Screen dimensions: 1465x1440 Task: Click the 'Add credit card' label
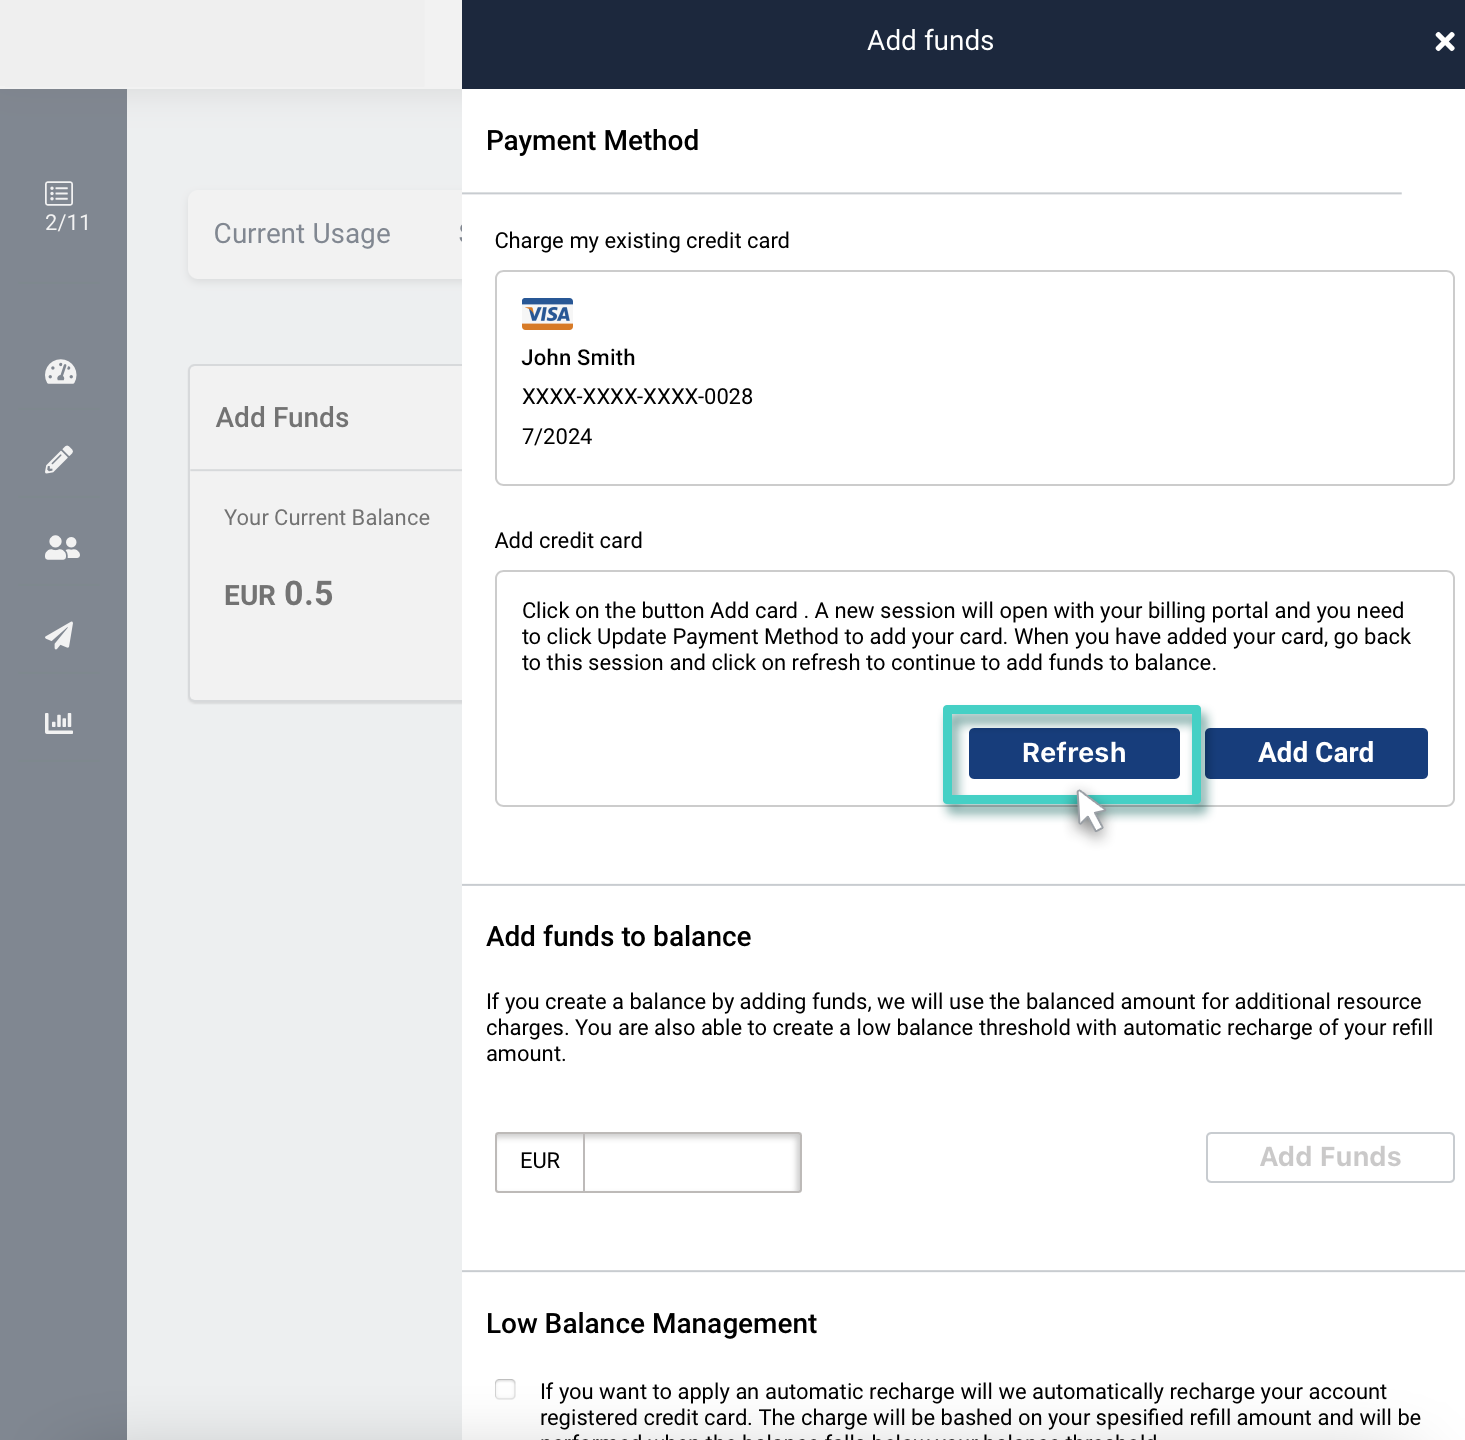pyautogui.click(x=568, y=541)
